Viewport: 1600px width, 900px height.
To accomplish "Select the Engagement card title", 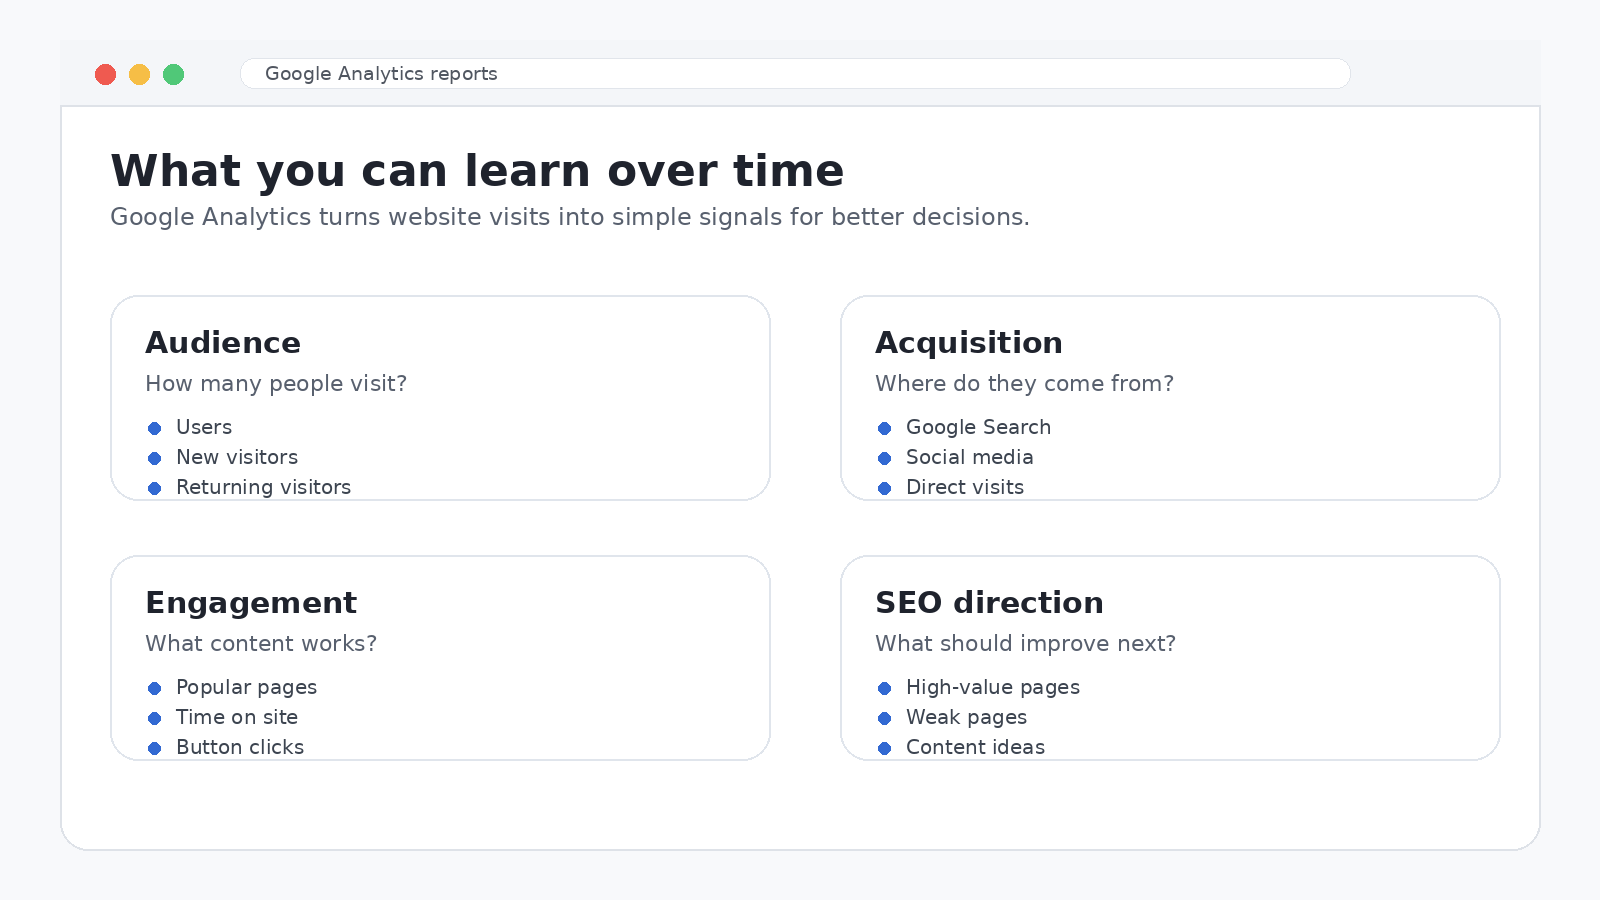I will click(251, 603).
